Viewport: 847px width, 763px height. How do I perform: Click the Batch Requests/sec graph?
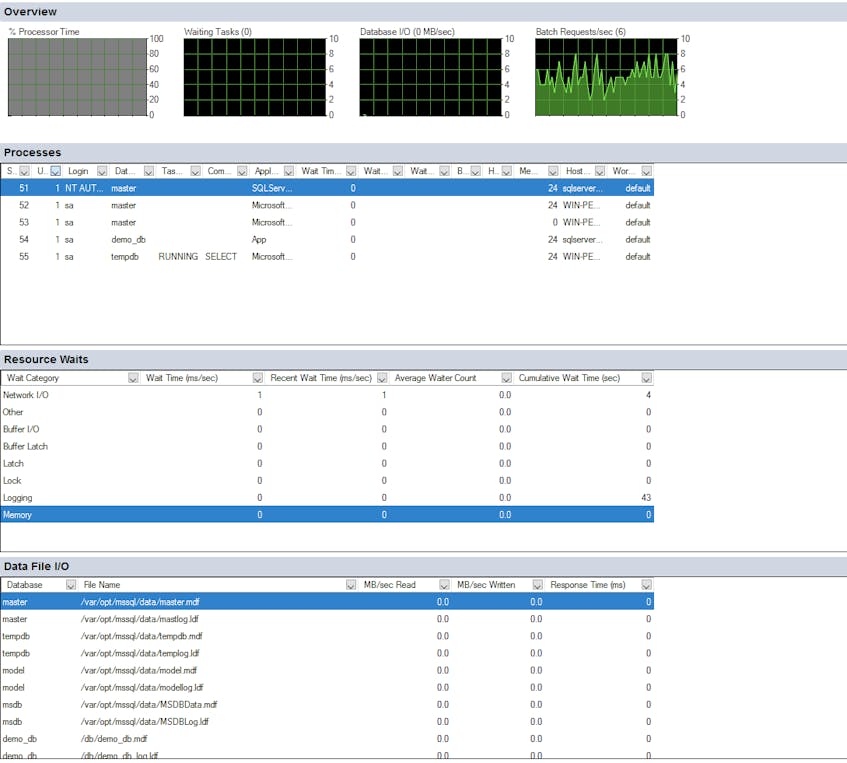coord(606,77)
